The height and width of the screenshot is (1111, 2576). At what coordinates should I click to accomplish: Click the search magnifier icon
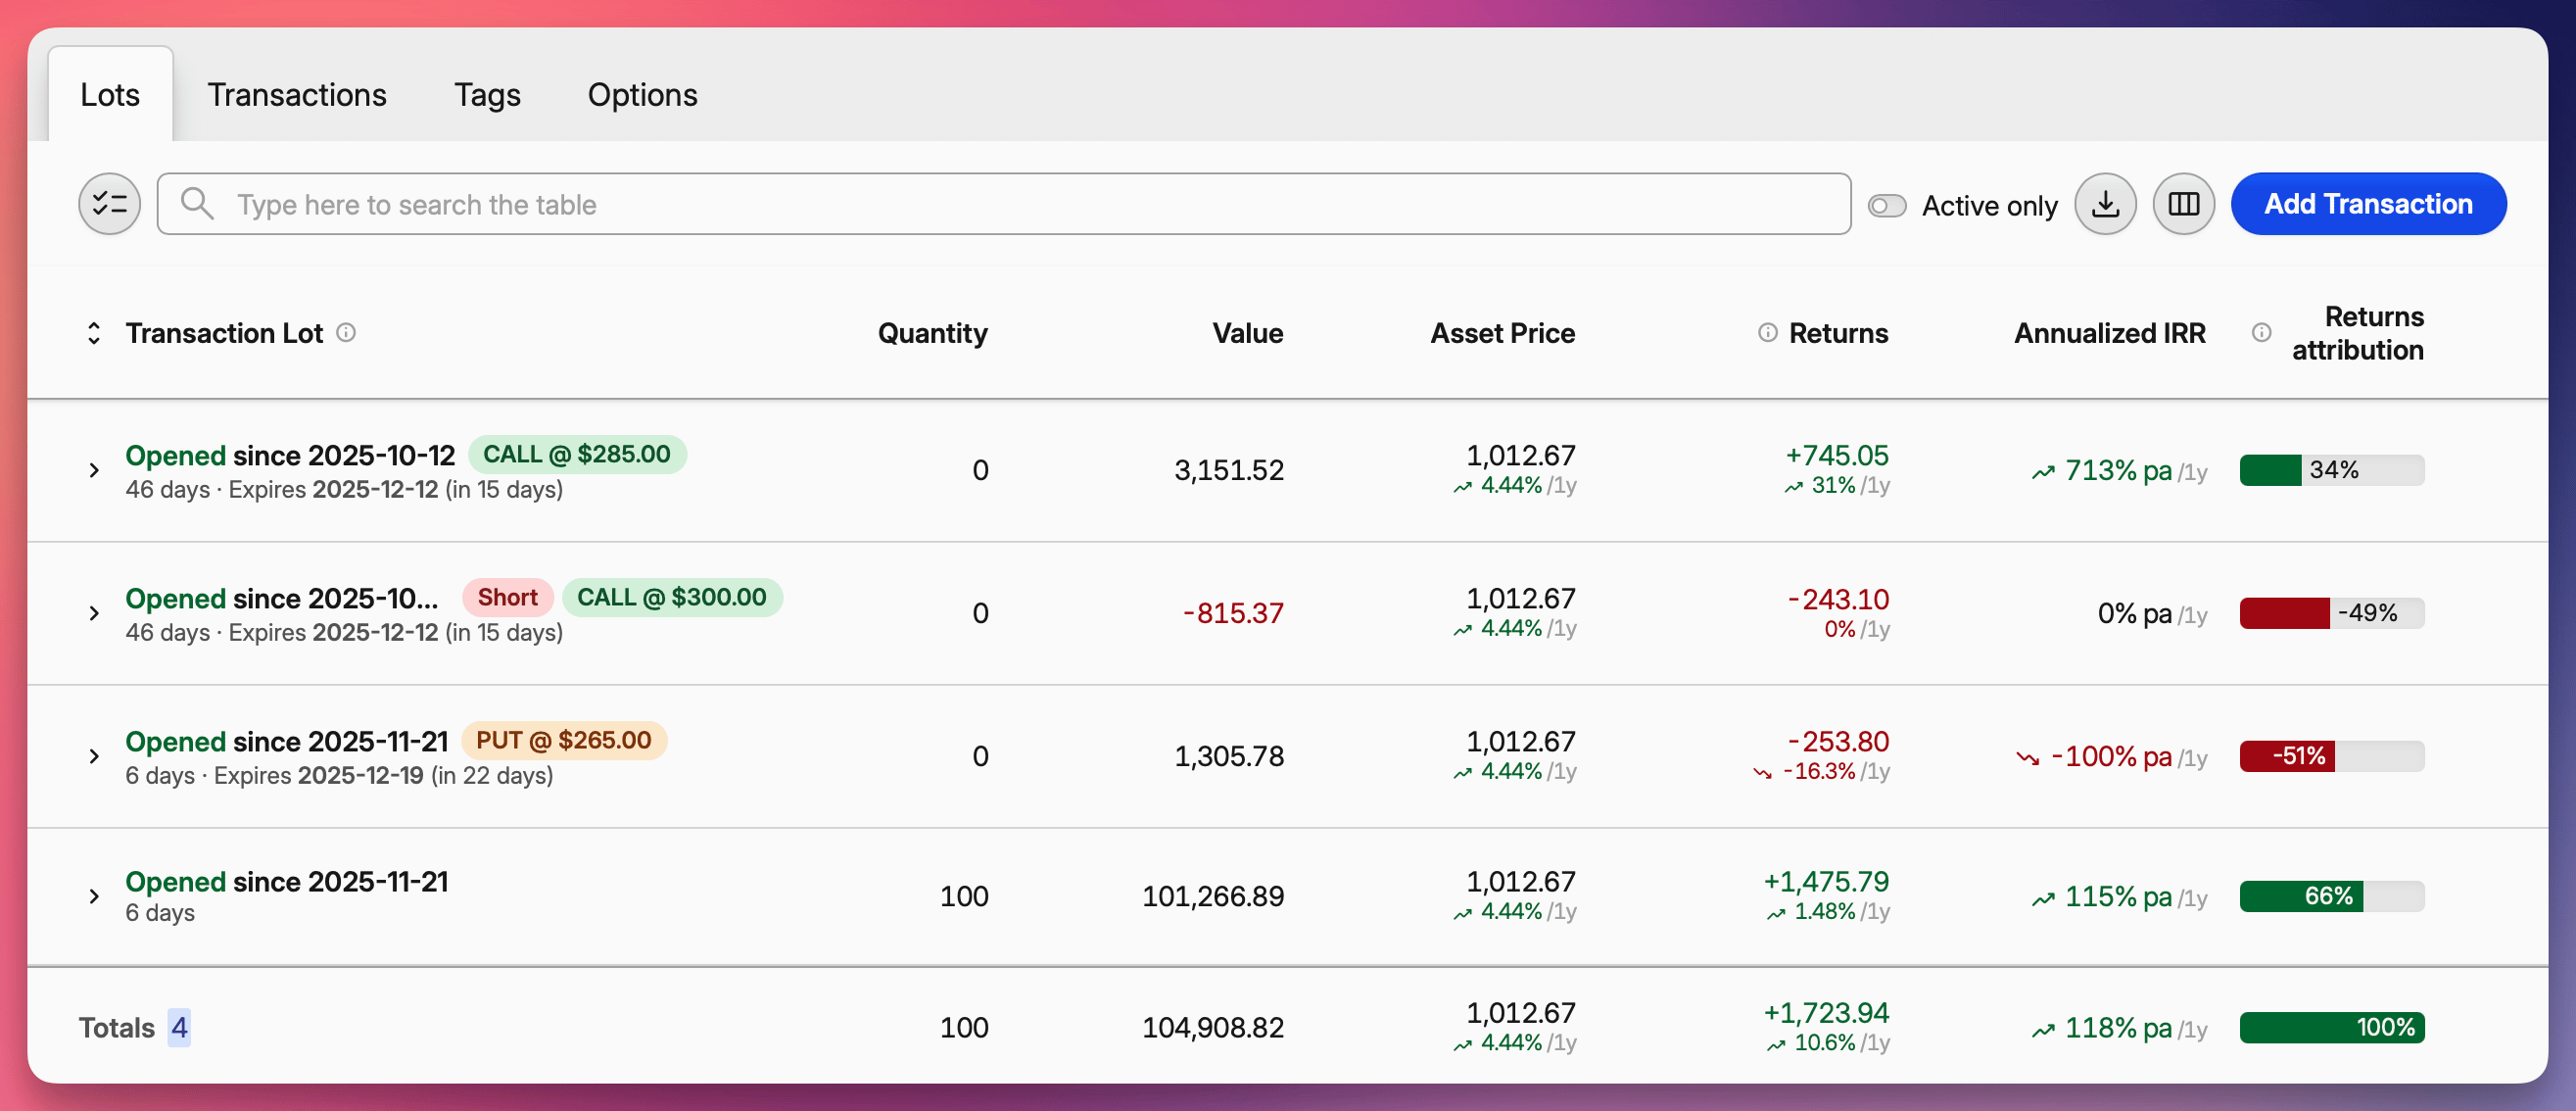point(197,203)
